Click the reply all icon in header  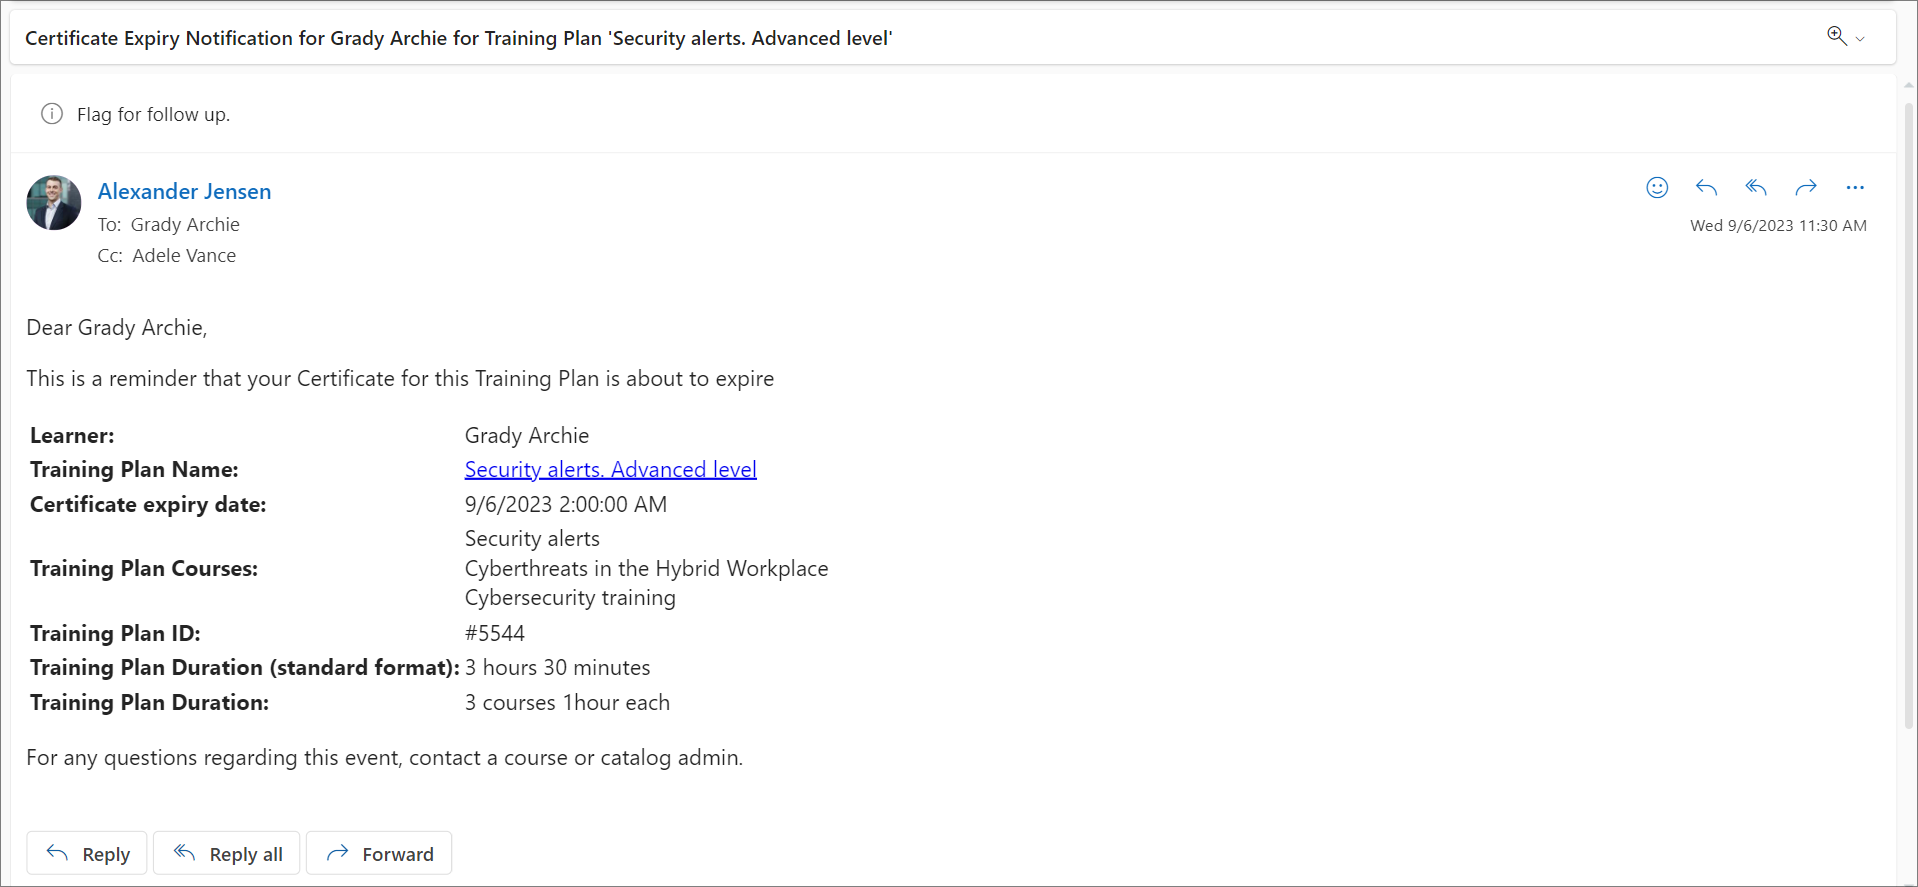[1756, 188]
